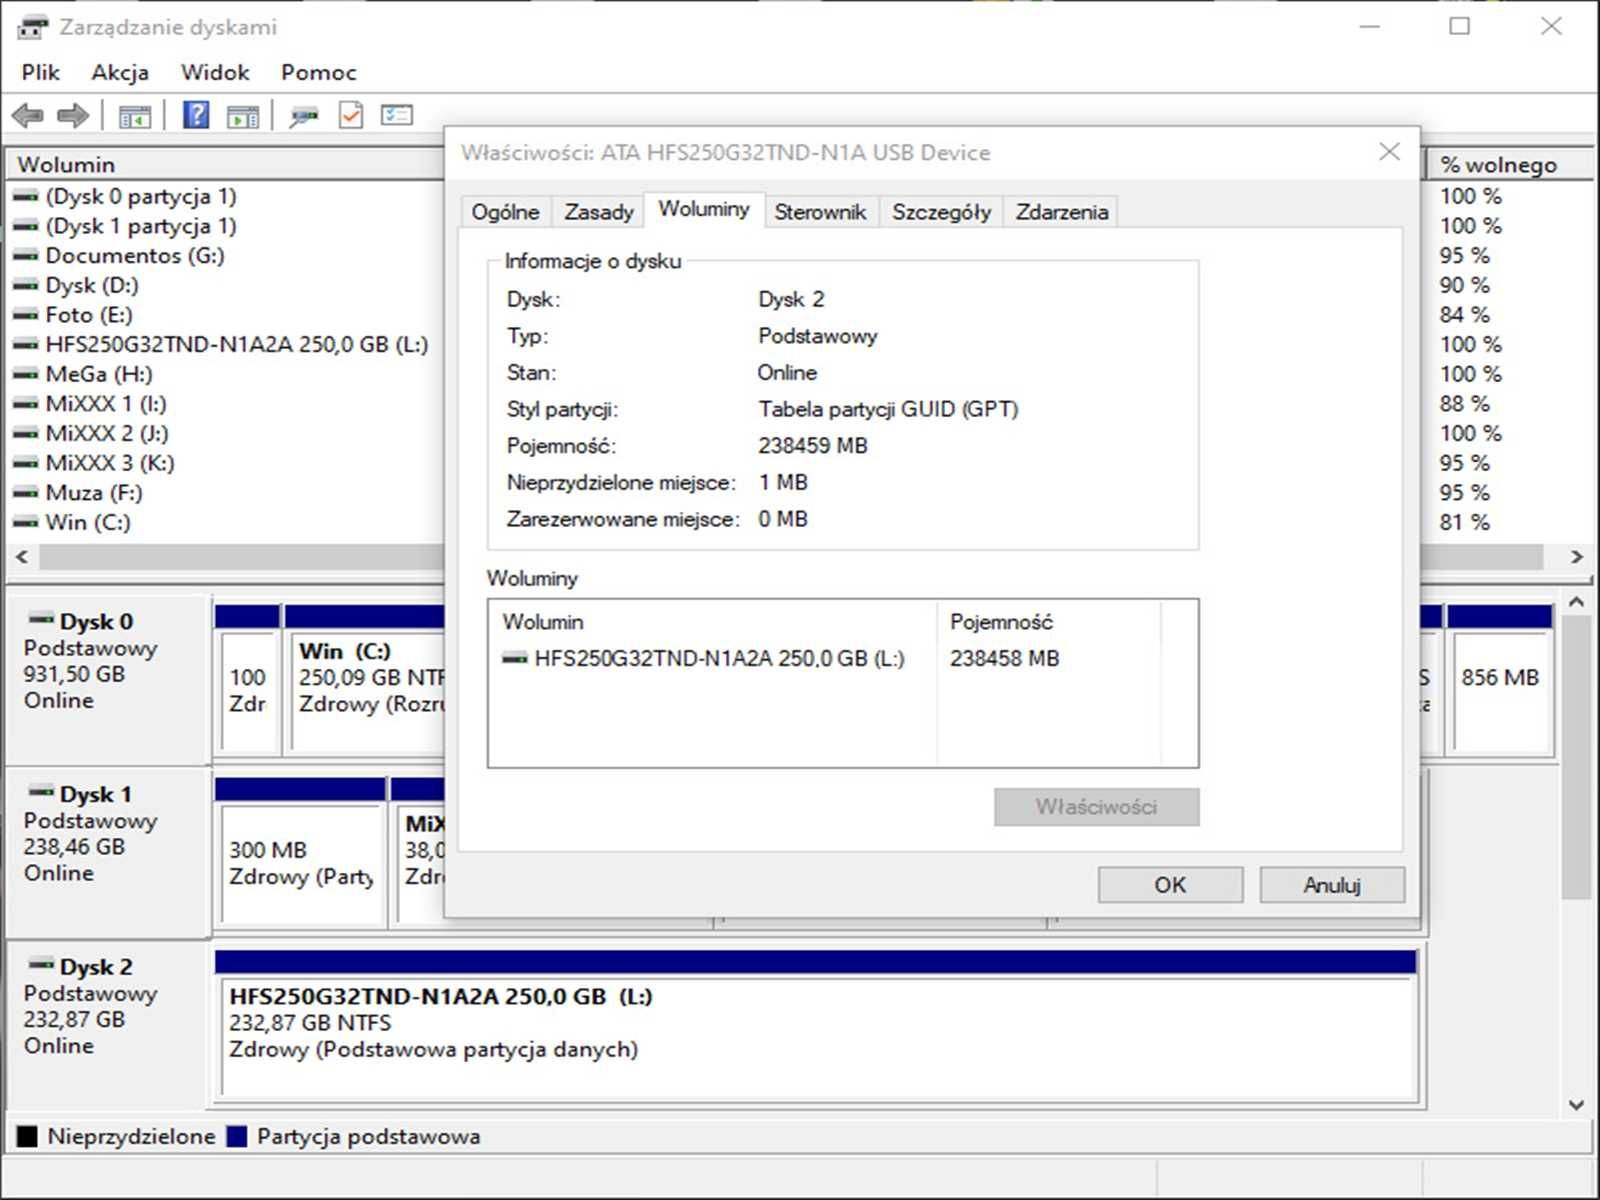Select the Woluminy tab
The image size is (1600, 1200).
[x=704, y=209]
